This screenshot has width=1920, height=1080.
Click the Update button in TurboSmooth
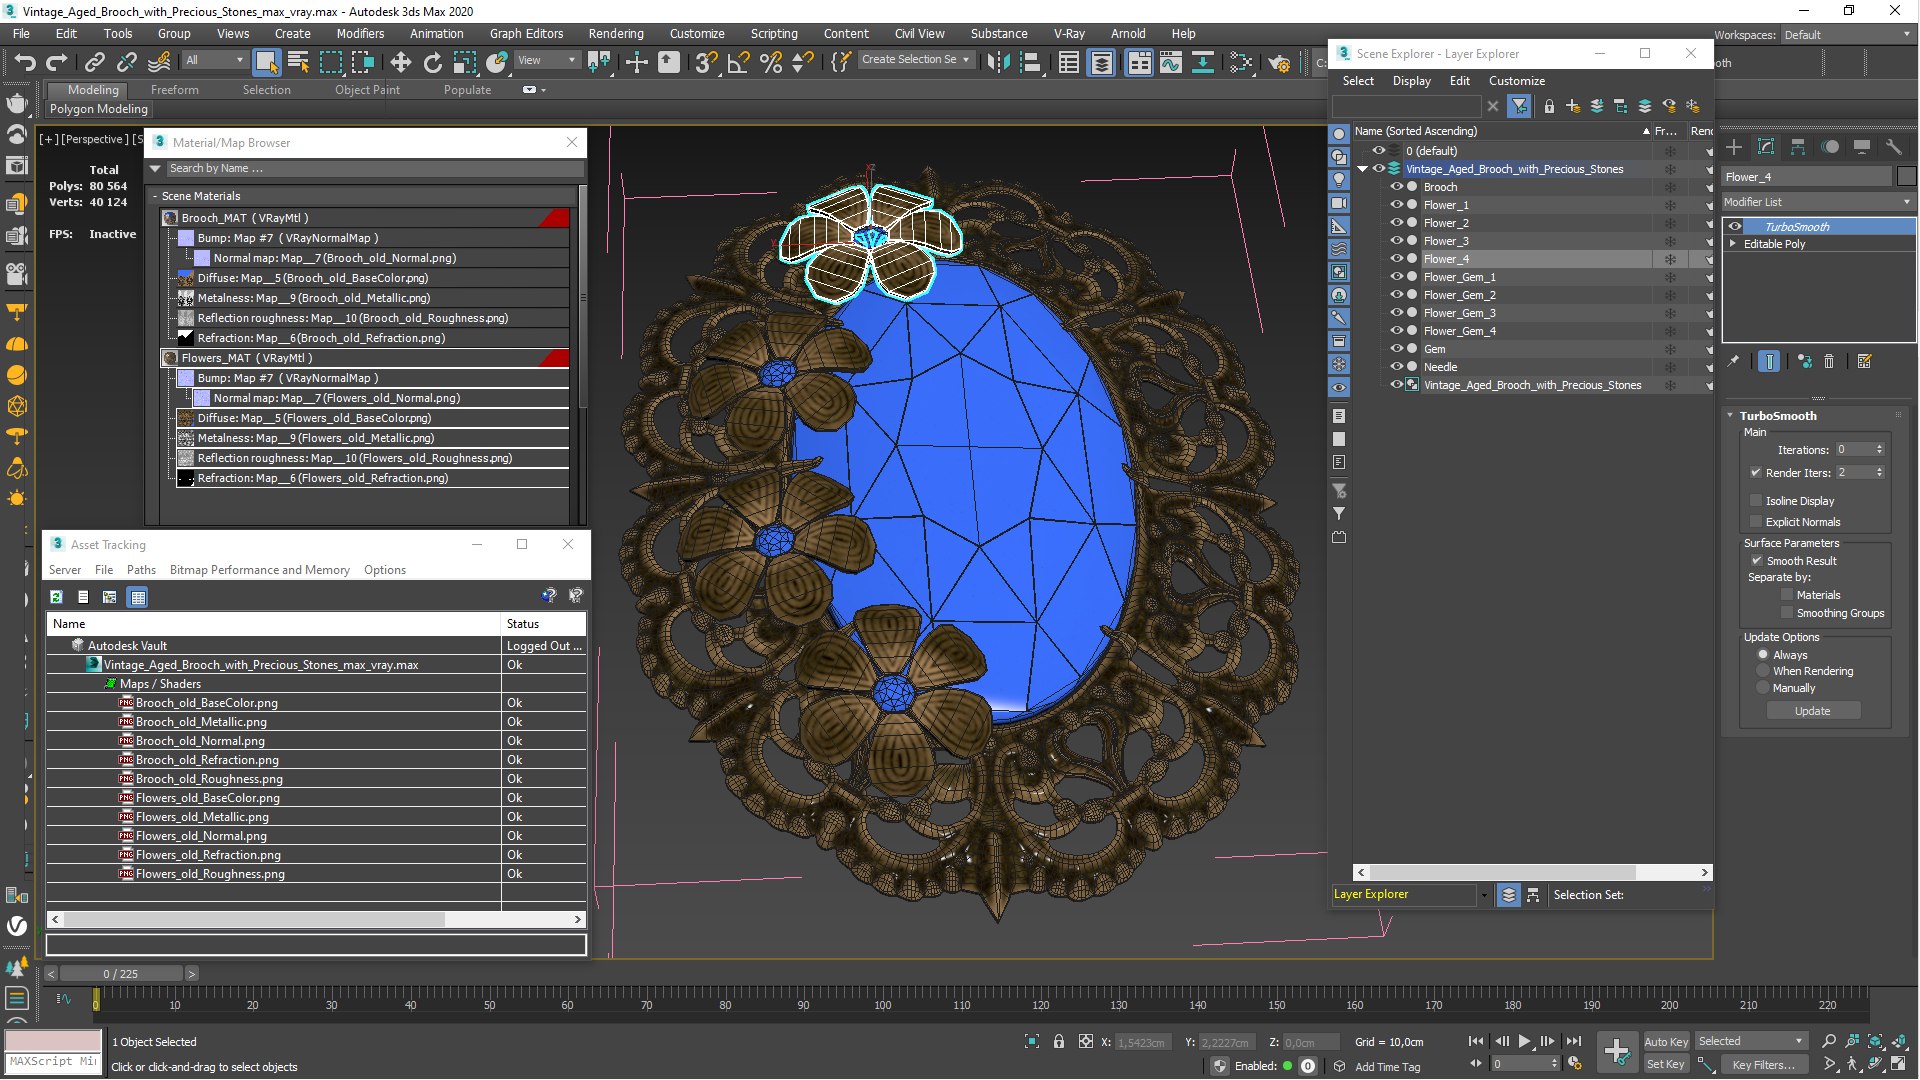click(1812, 711)
